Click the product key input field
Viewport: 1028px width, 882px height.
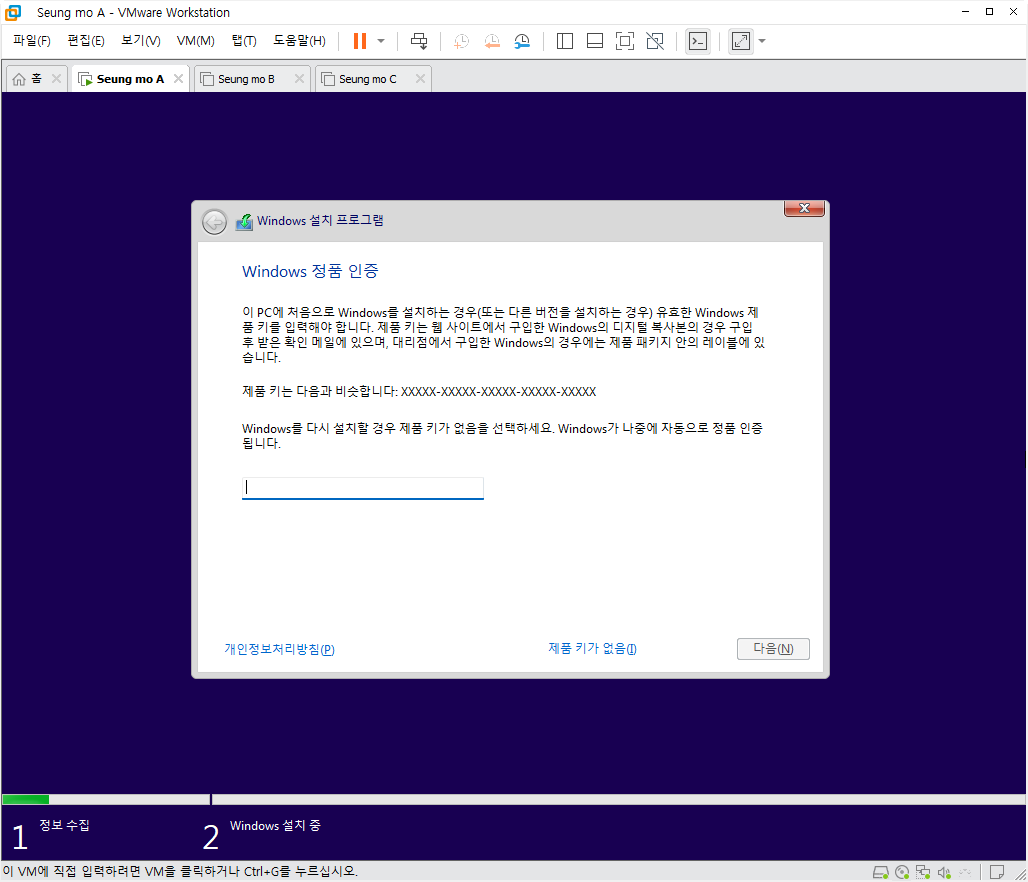pos(363,488)
